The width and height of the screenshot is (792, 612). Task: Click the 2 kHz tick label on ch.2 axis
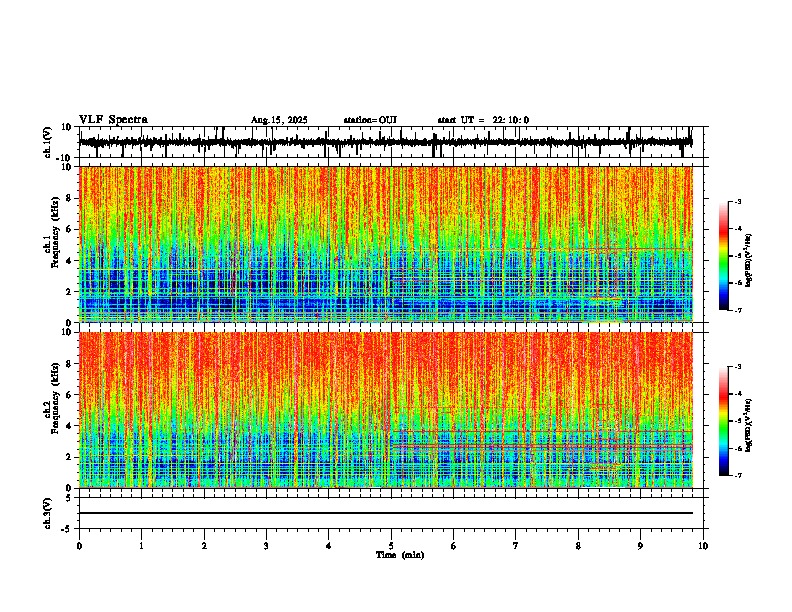(70, 457)
